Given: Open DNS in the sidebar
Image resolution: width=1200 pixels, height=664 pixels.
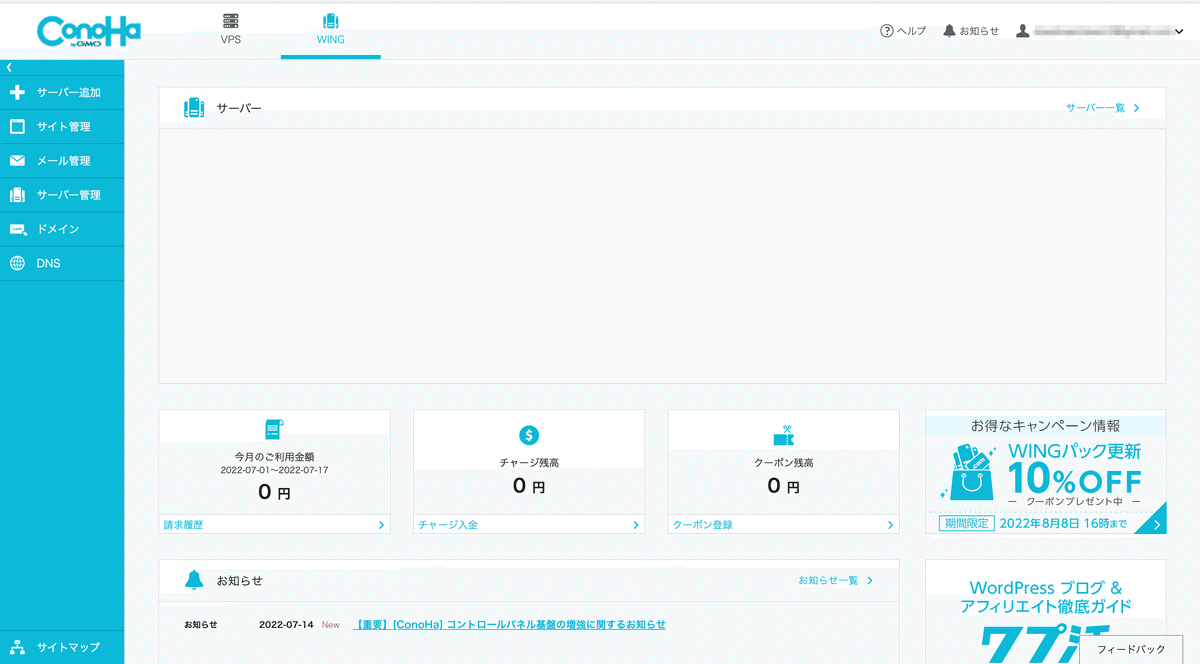Looking at the screenshot, I should click(x=62, y=263).
